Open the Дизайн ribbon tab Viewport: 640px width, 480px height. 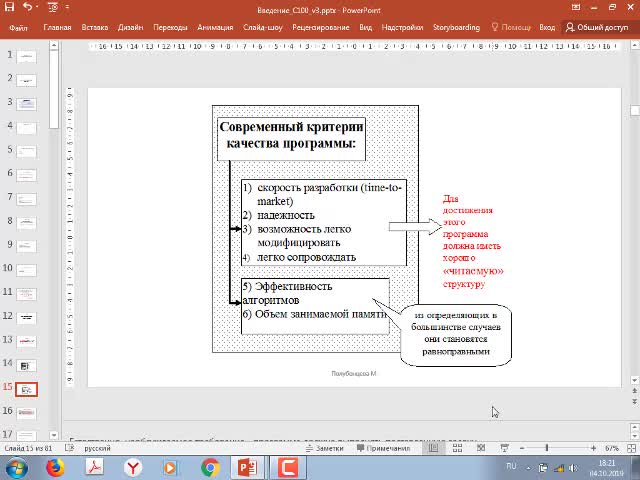point(130,27)
